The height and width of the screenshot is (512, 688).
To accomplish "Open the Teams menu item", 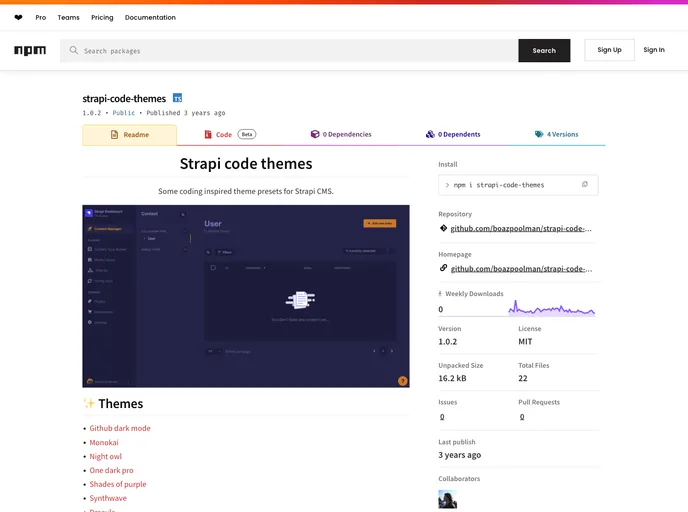I will click(x=68, y=18).
